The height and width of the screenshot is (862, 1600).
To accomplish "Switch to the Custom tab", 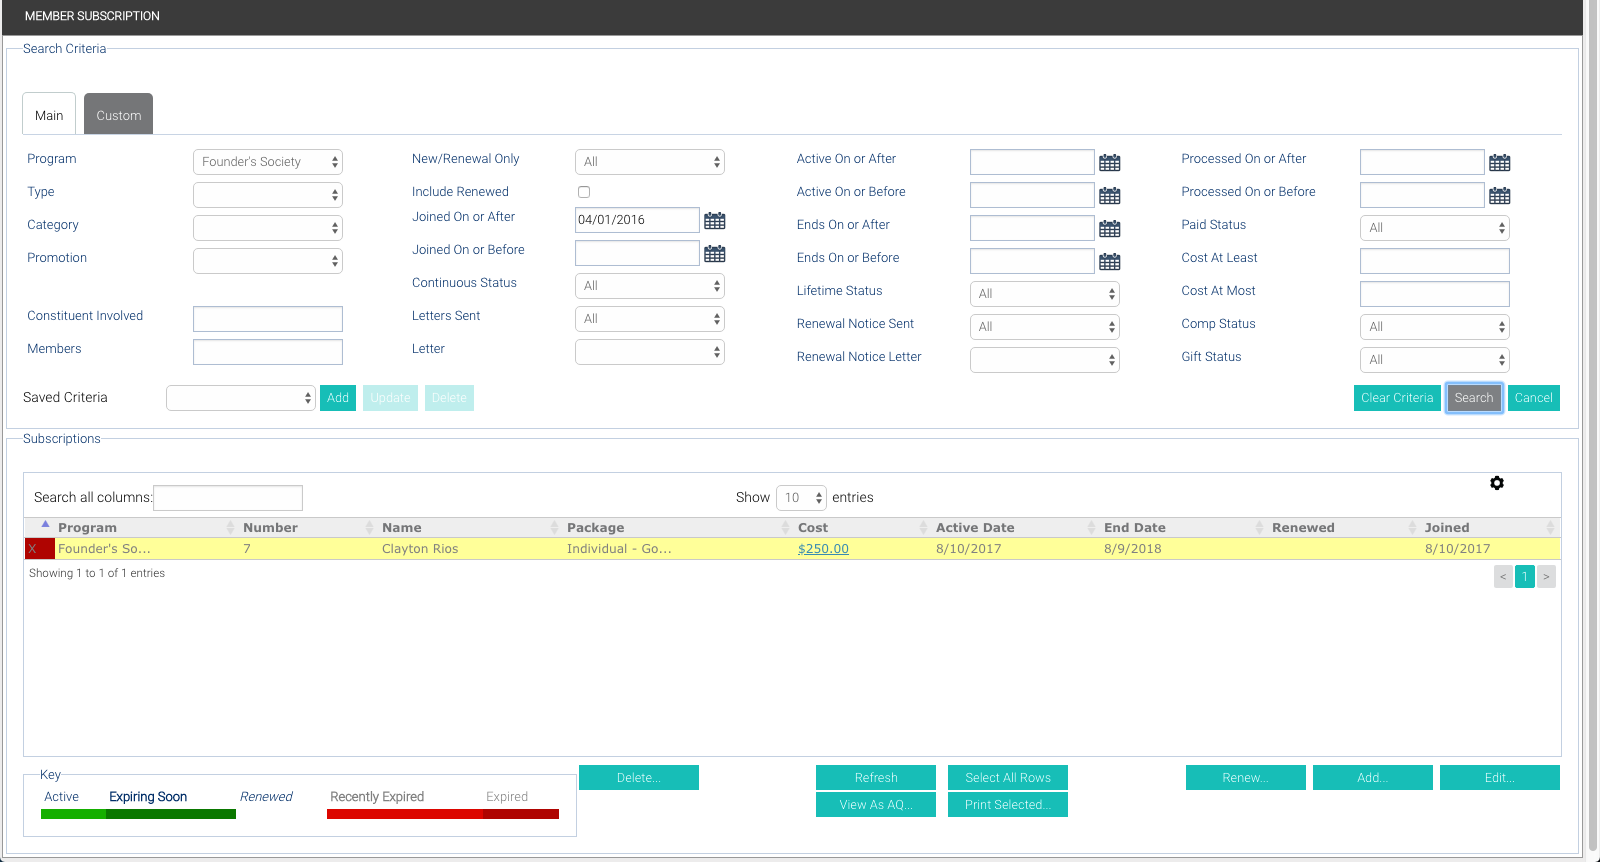I will [x=118, y=115].
